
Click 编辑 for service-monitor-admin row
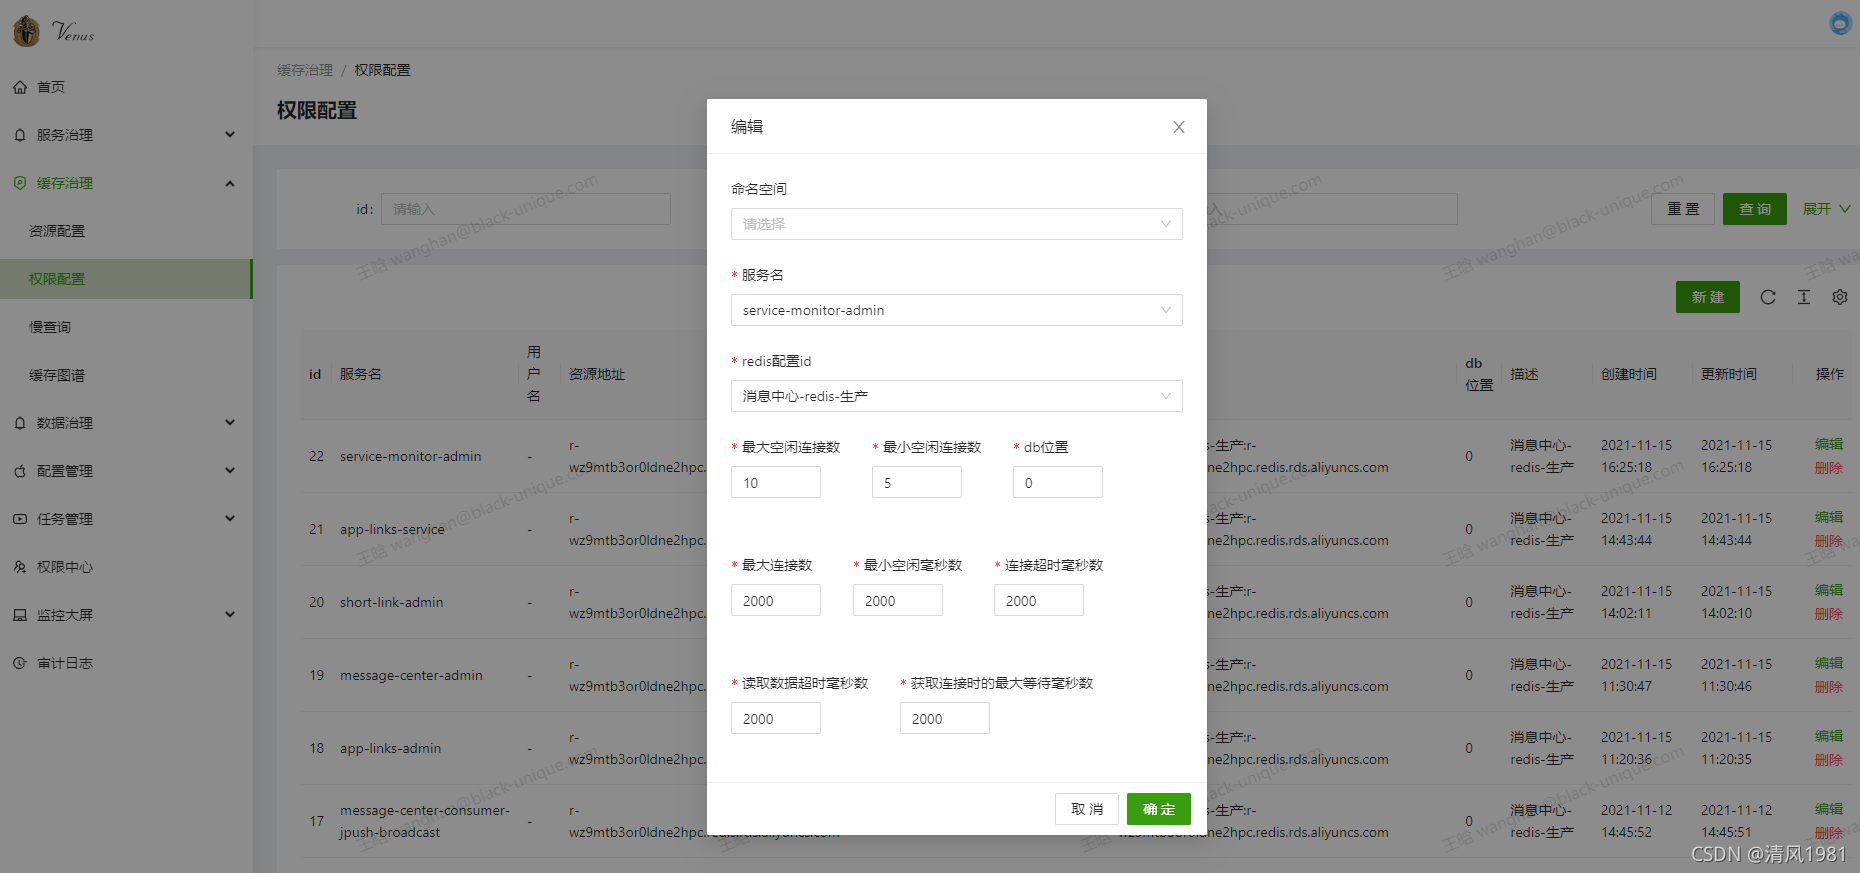[1829, 444]
